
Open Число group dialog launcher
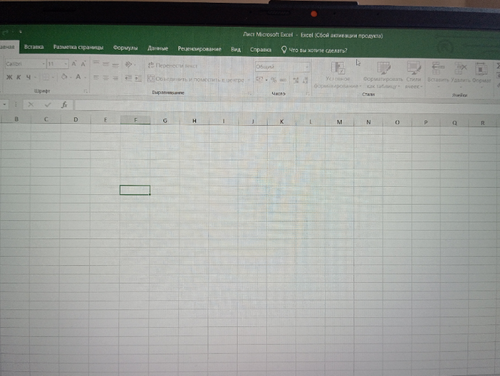coord(307,94)
